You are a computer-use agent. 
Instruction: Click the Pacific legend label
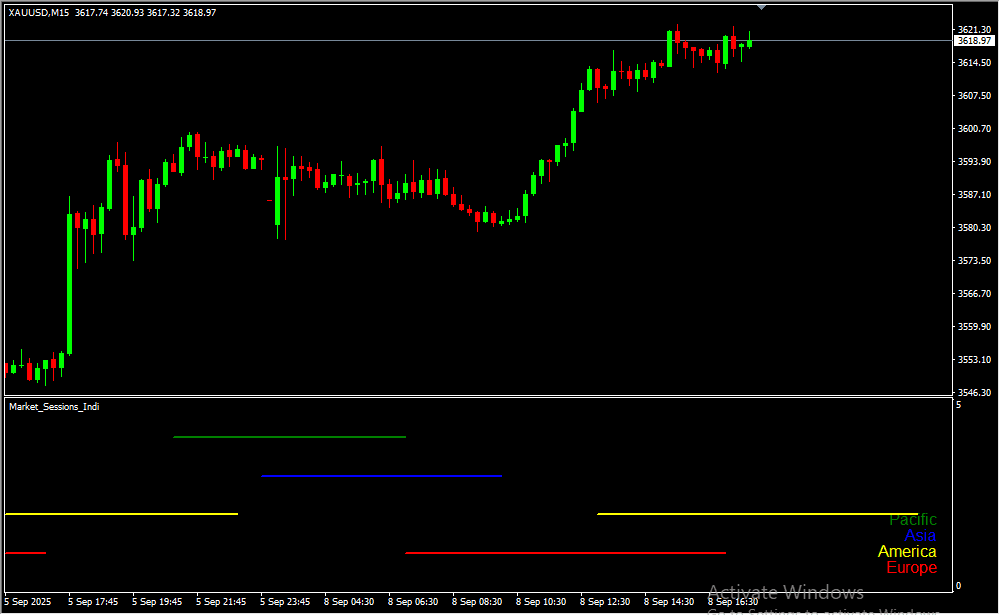(x=913, y=520)
